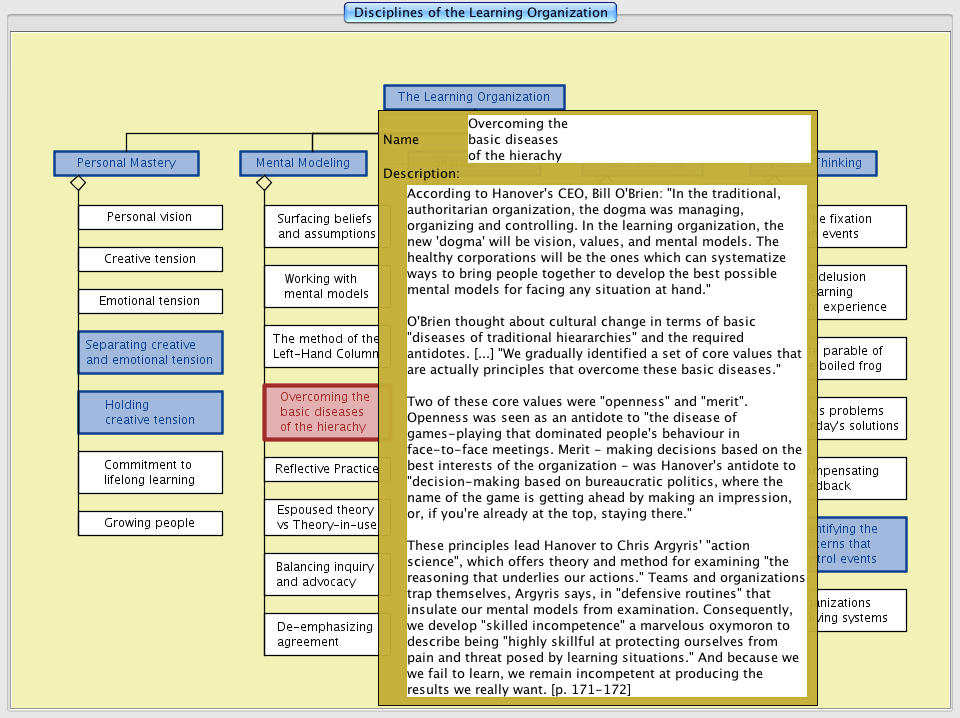Image resolution: width=960 pixels, height=718 pixels.
Task: Select the Disciplines of the Learning Organization title tab
Action: pos(480,13)
